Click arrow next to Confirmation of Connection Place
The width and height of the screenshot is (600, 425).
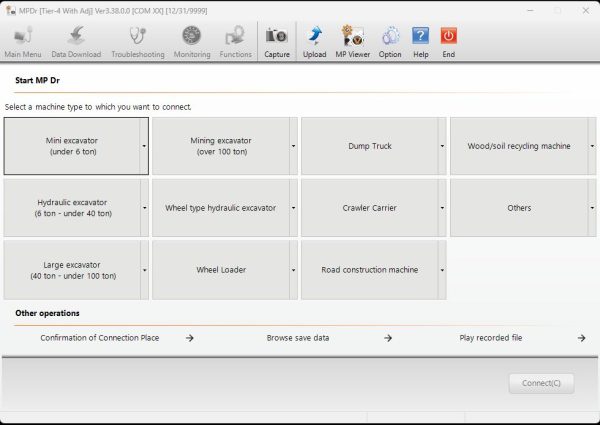tap(190, 338)
